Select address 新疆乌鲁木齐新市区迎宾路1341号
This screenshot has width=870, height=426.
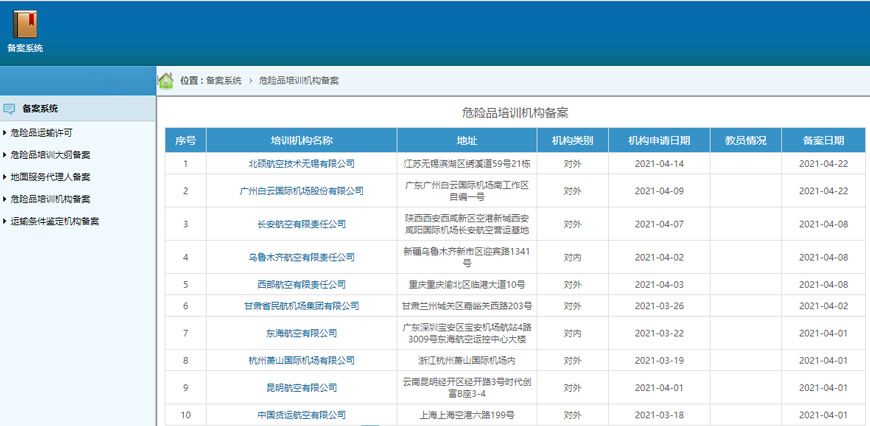pos(467,257)
